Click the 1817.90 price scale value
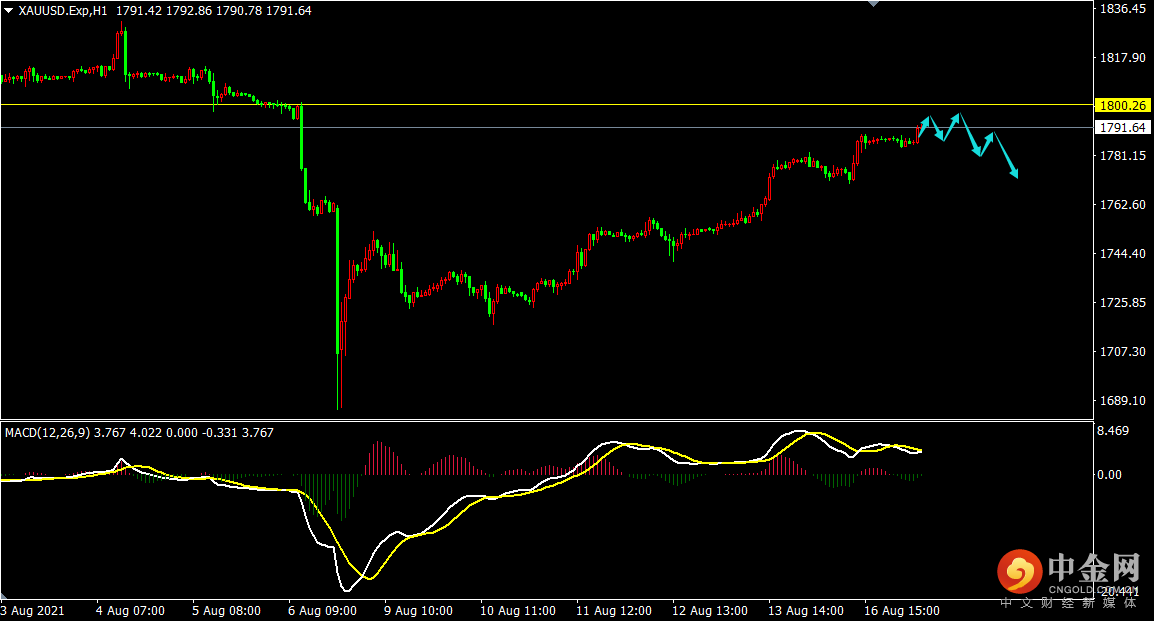1154x621 pixels. 1122,57
